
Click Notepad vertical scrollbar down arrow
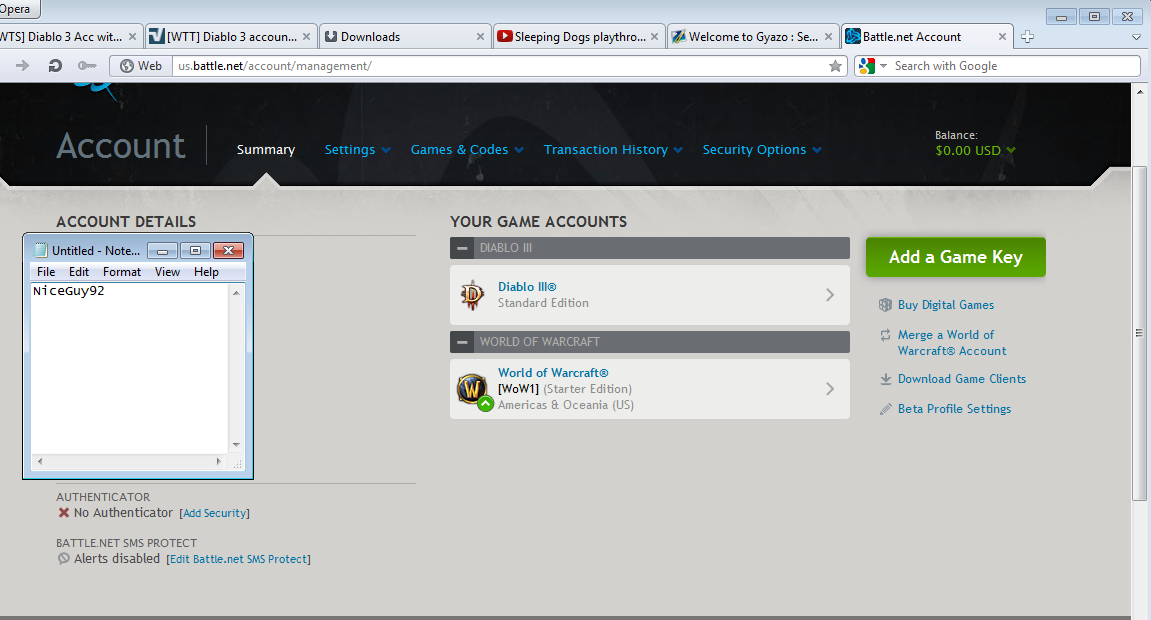[236, 445]
